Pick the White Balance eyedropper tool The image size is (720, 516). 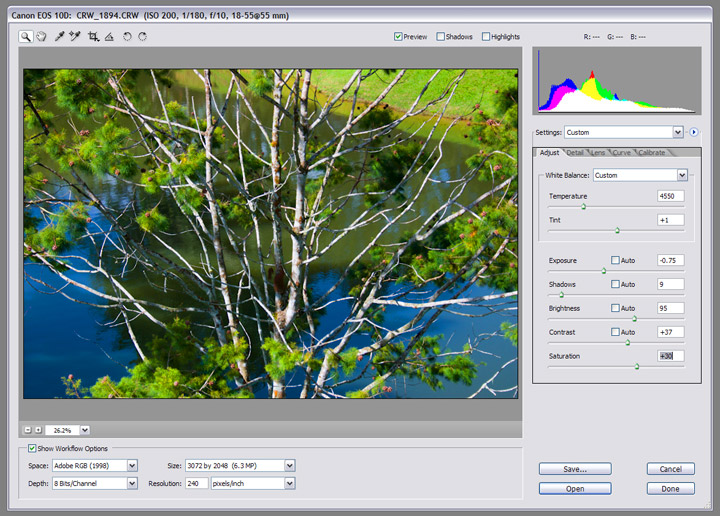[61, 37]
